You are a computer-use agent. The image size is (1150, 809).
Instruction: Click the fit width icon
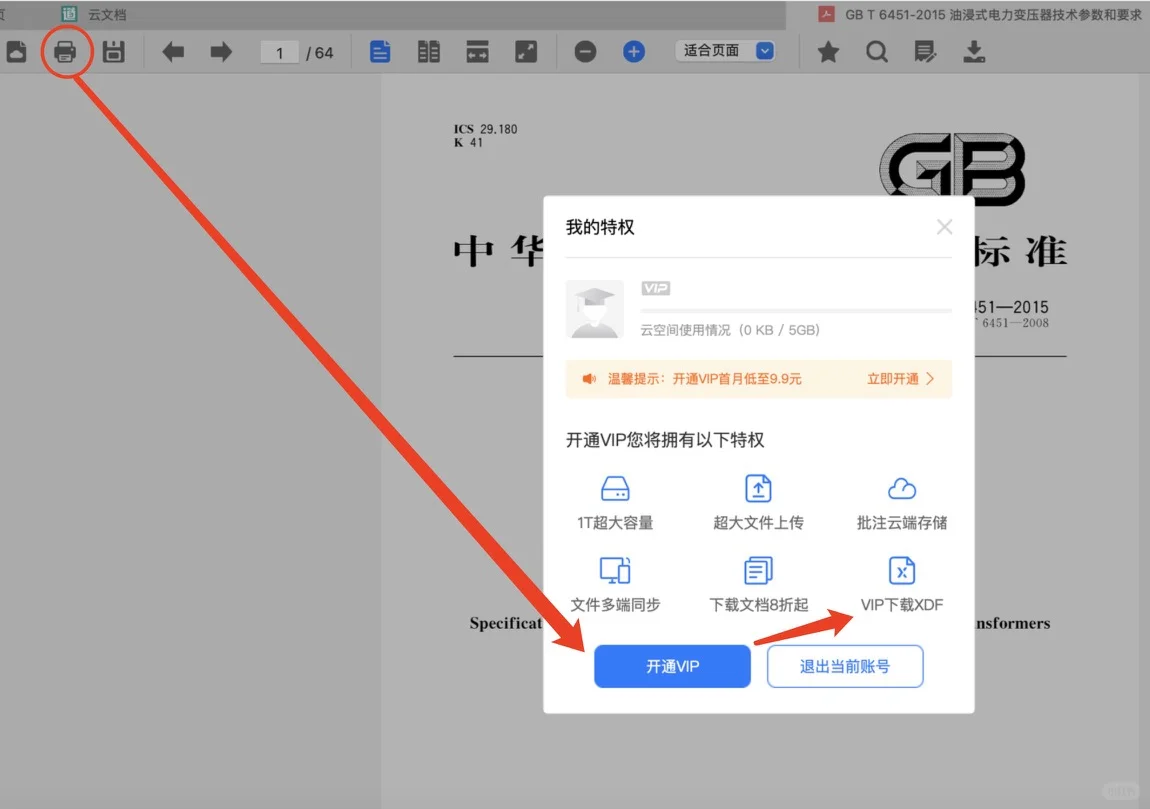(477, 52)
